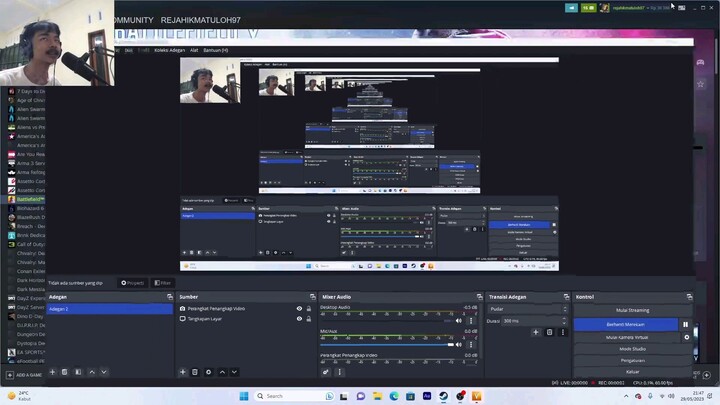
Task: Add a new scene in Adegan panel
Action: click(53, 372)
